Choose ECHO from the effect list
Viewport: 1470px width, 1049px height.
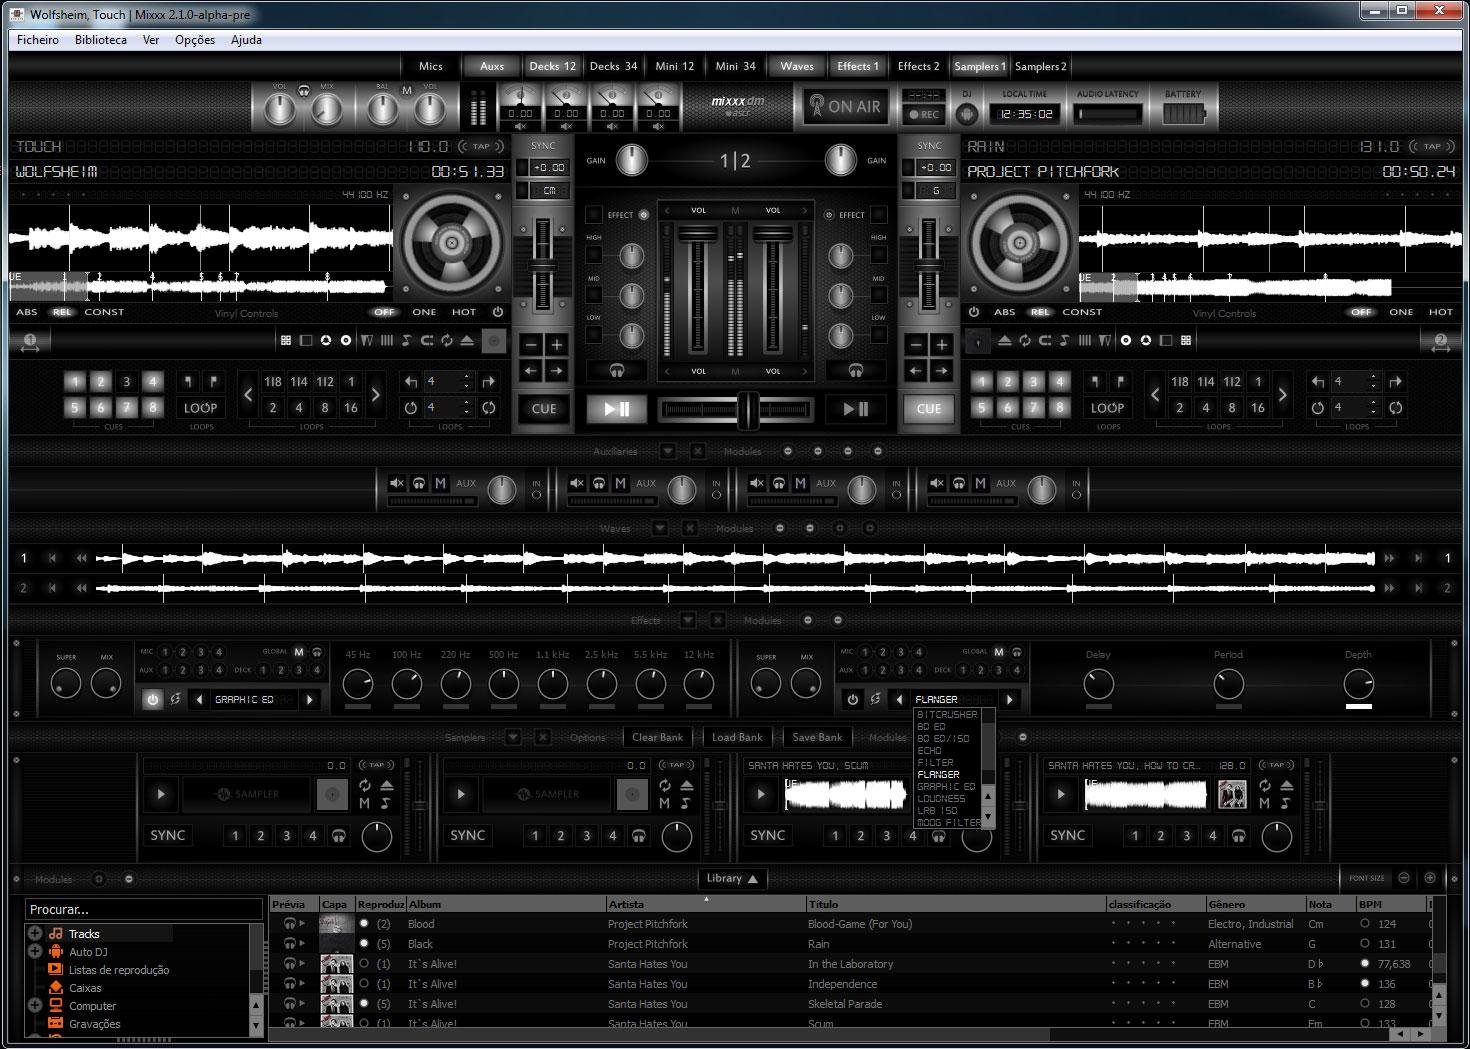pyautogui.click(x=930, y=750)
